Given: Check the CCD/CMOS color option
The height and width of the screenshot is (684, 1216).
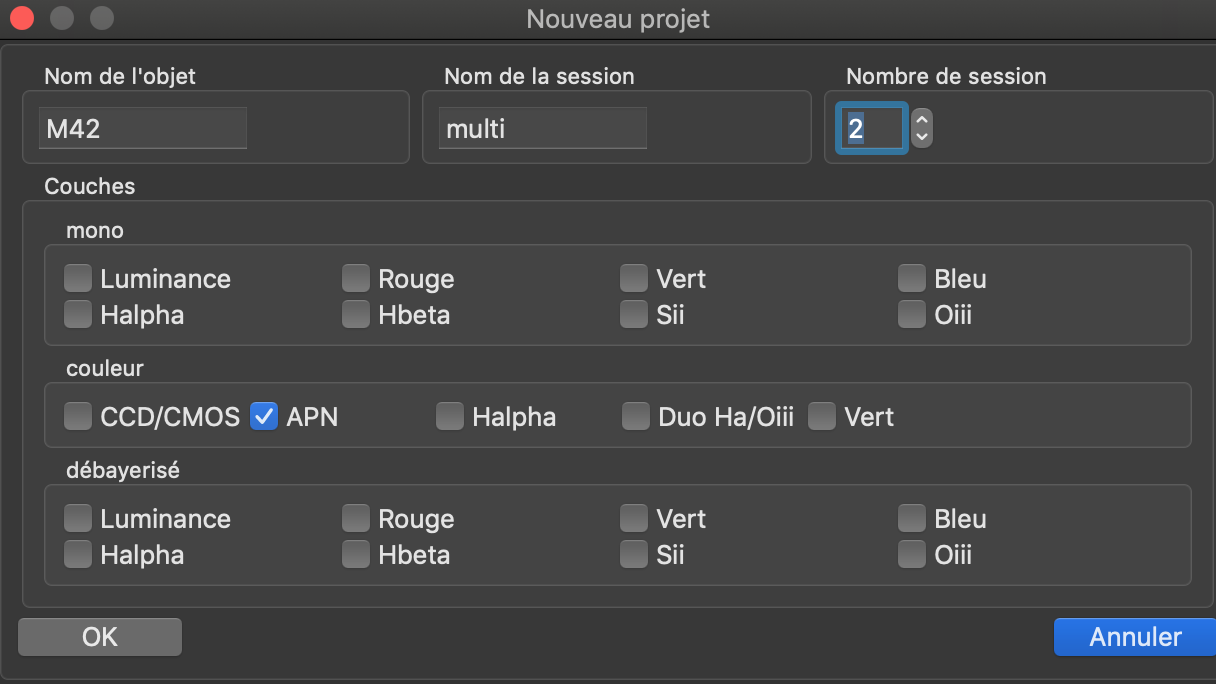Looking at the screenshot, I should tap(78, 416).
